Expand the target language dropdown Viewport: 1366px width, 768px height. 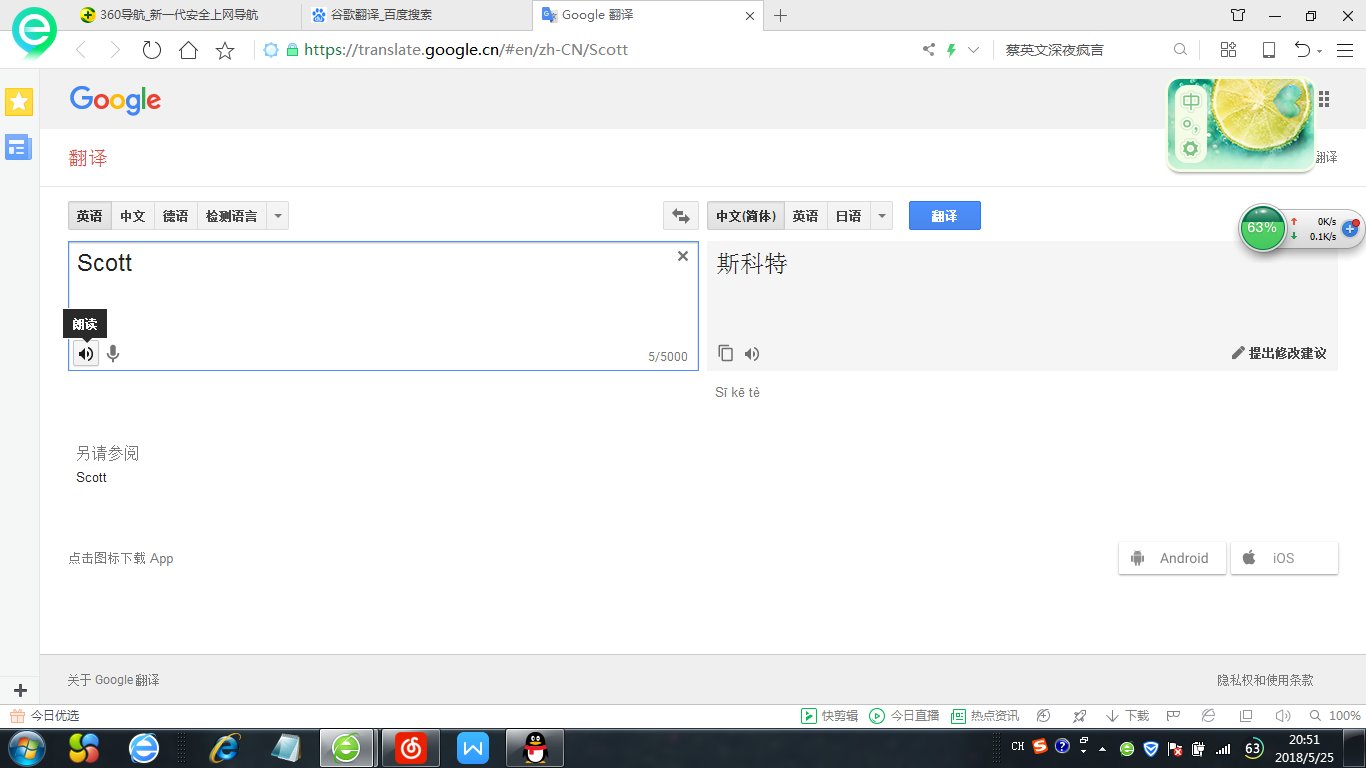881,215
